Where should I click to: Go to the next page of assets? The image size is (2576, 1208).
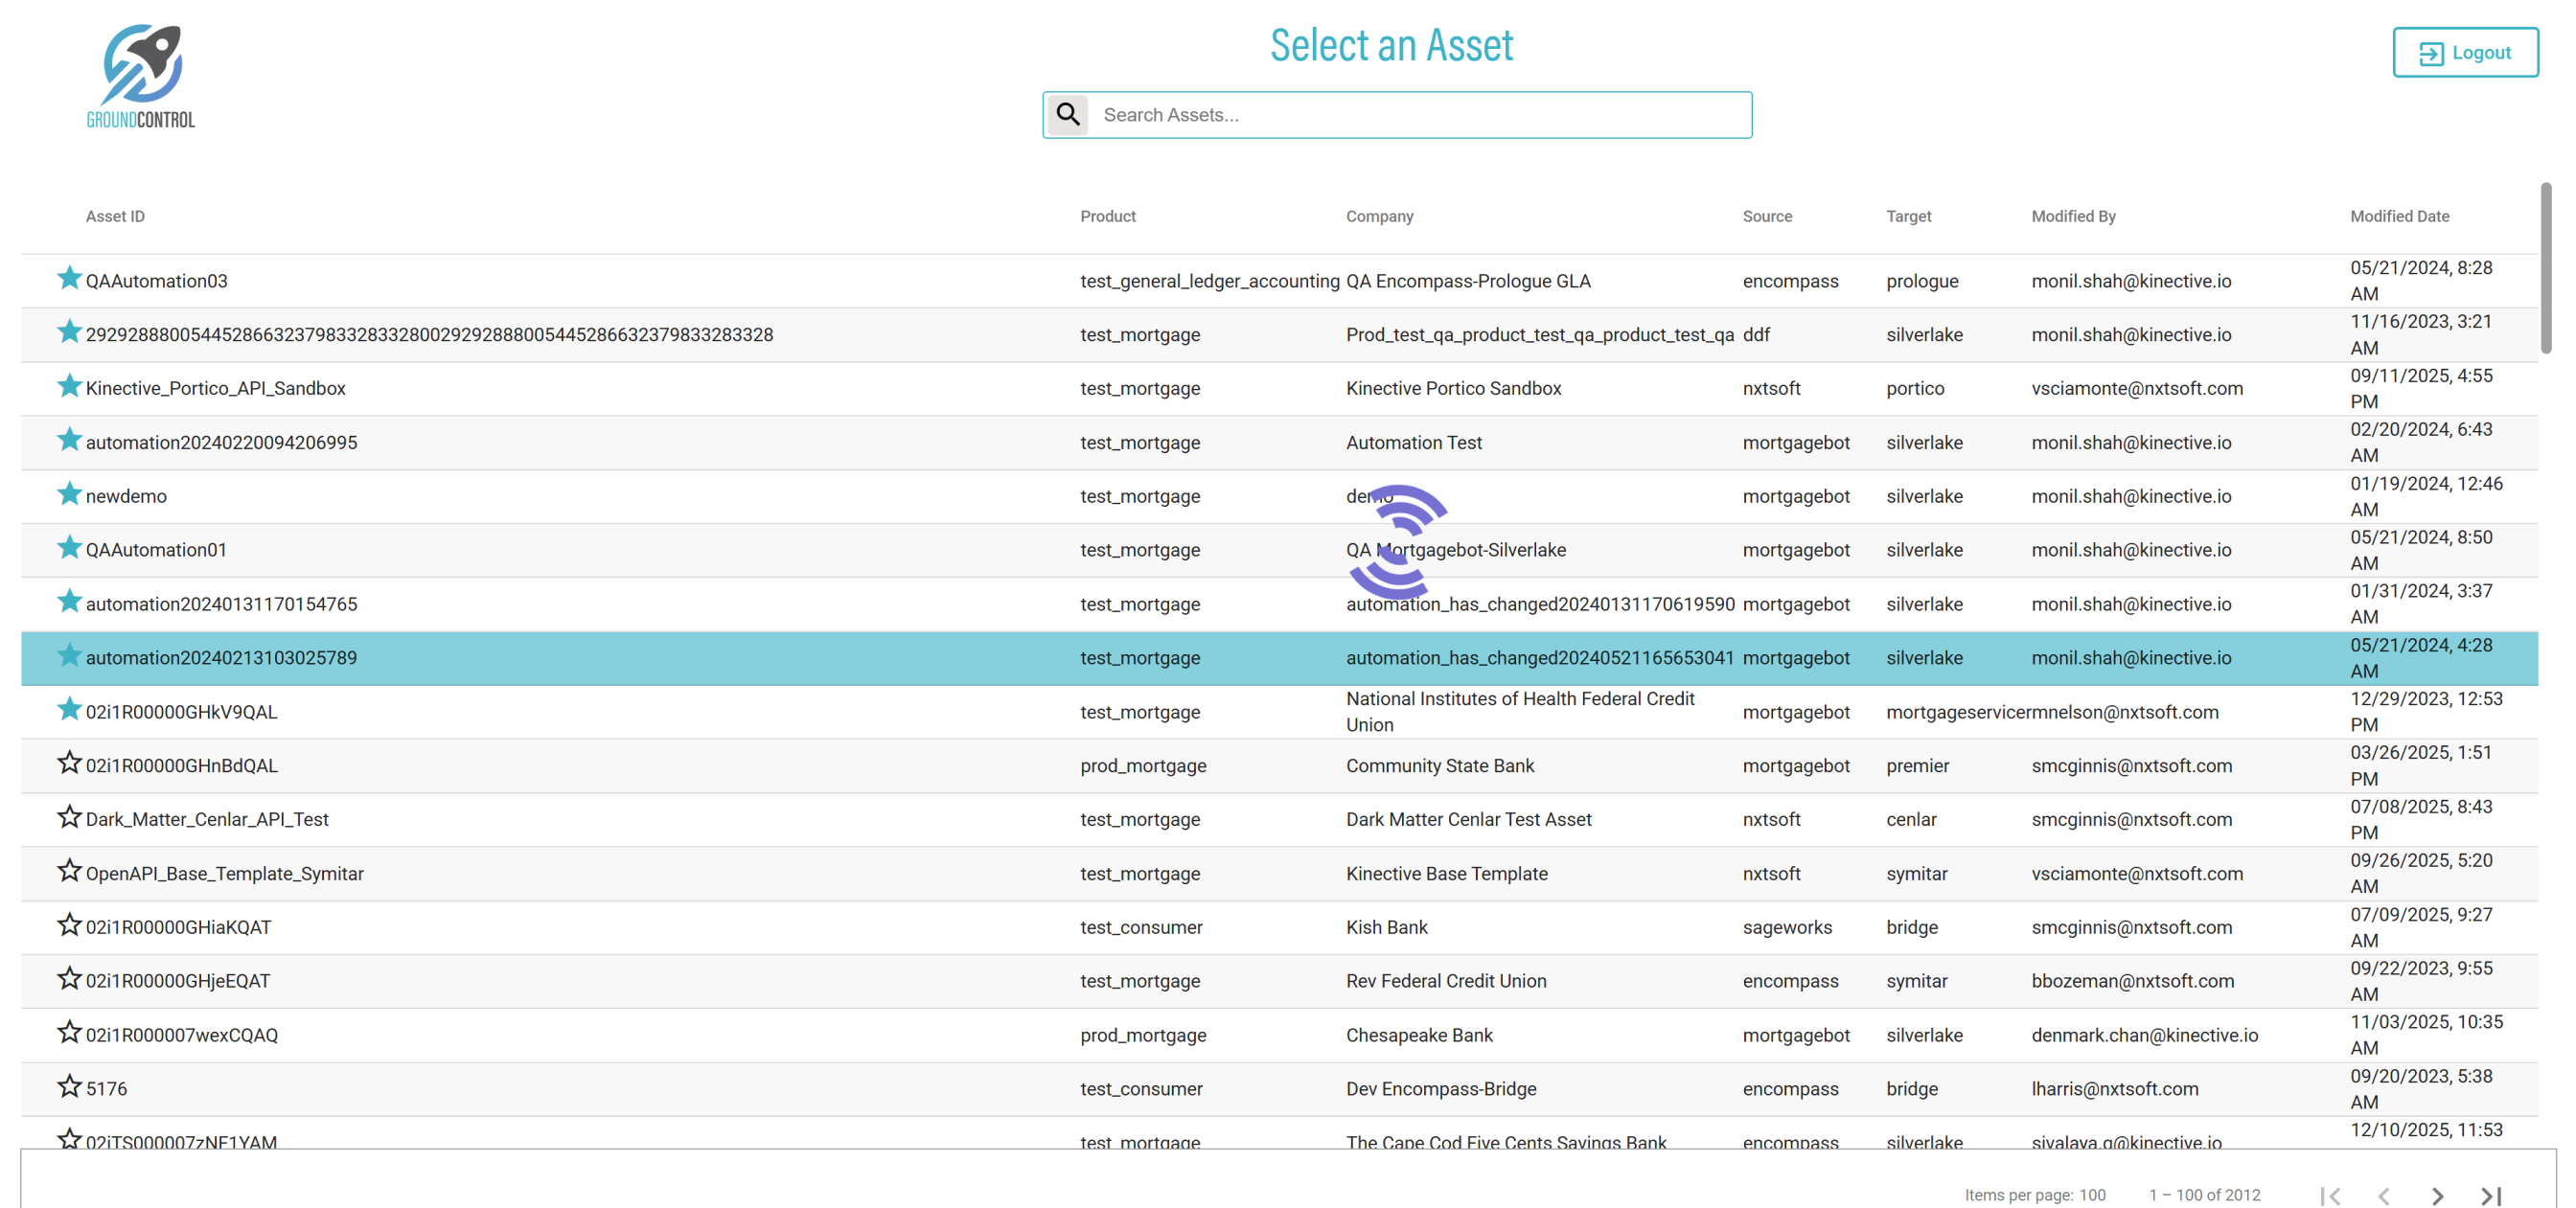pos(2437,1195)
